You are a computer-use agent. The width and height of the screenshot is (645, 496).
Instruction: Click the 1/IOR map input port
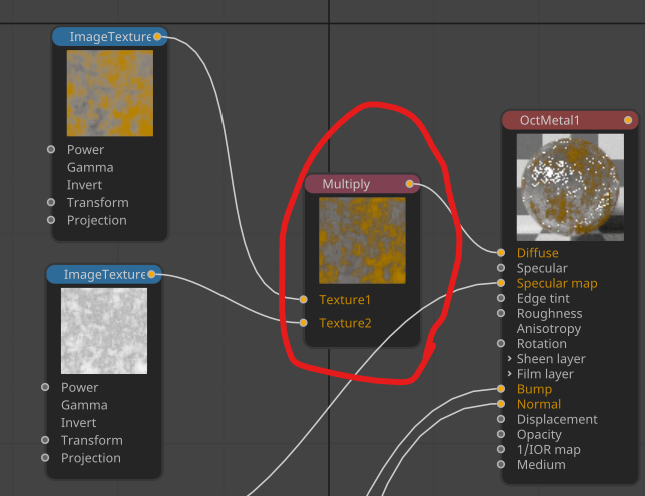501,449
